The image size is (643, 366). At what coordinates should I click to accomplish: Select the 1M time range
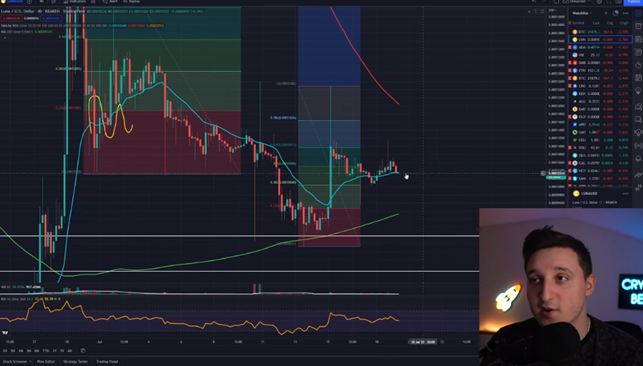[x=21, y=351]
